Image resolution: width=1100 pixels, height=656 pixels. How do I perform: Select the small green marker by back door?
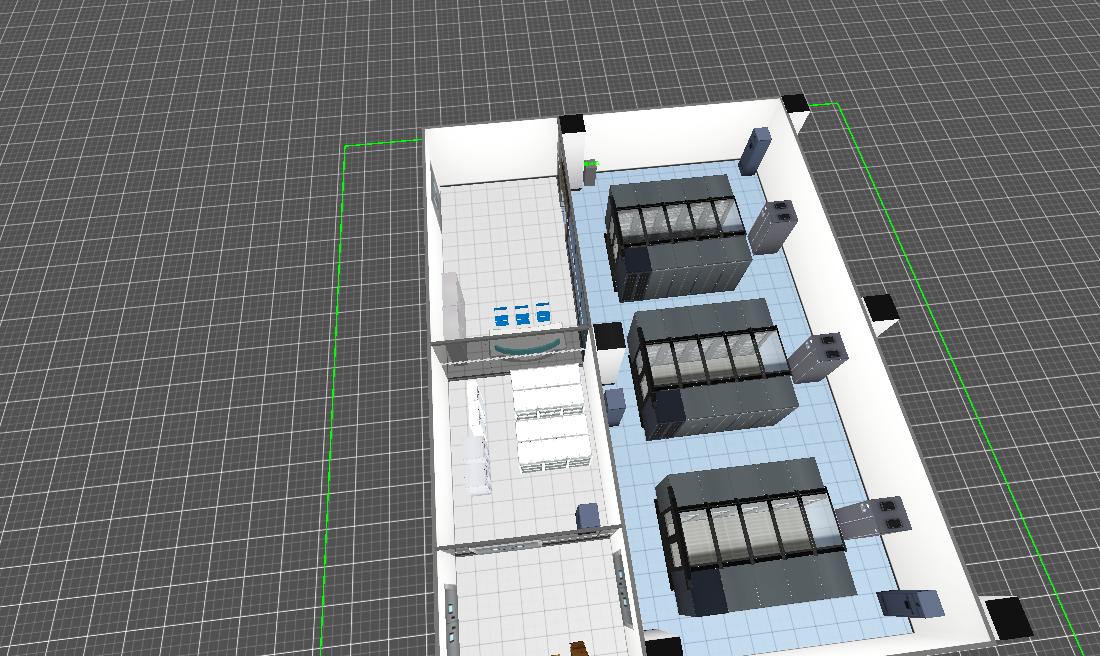[x=591, y=163]
